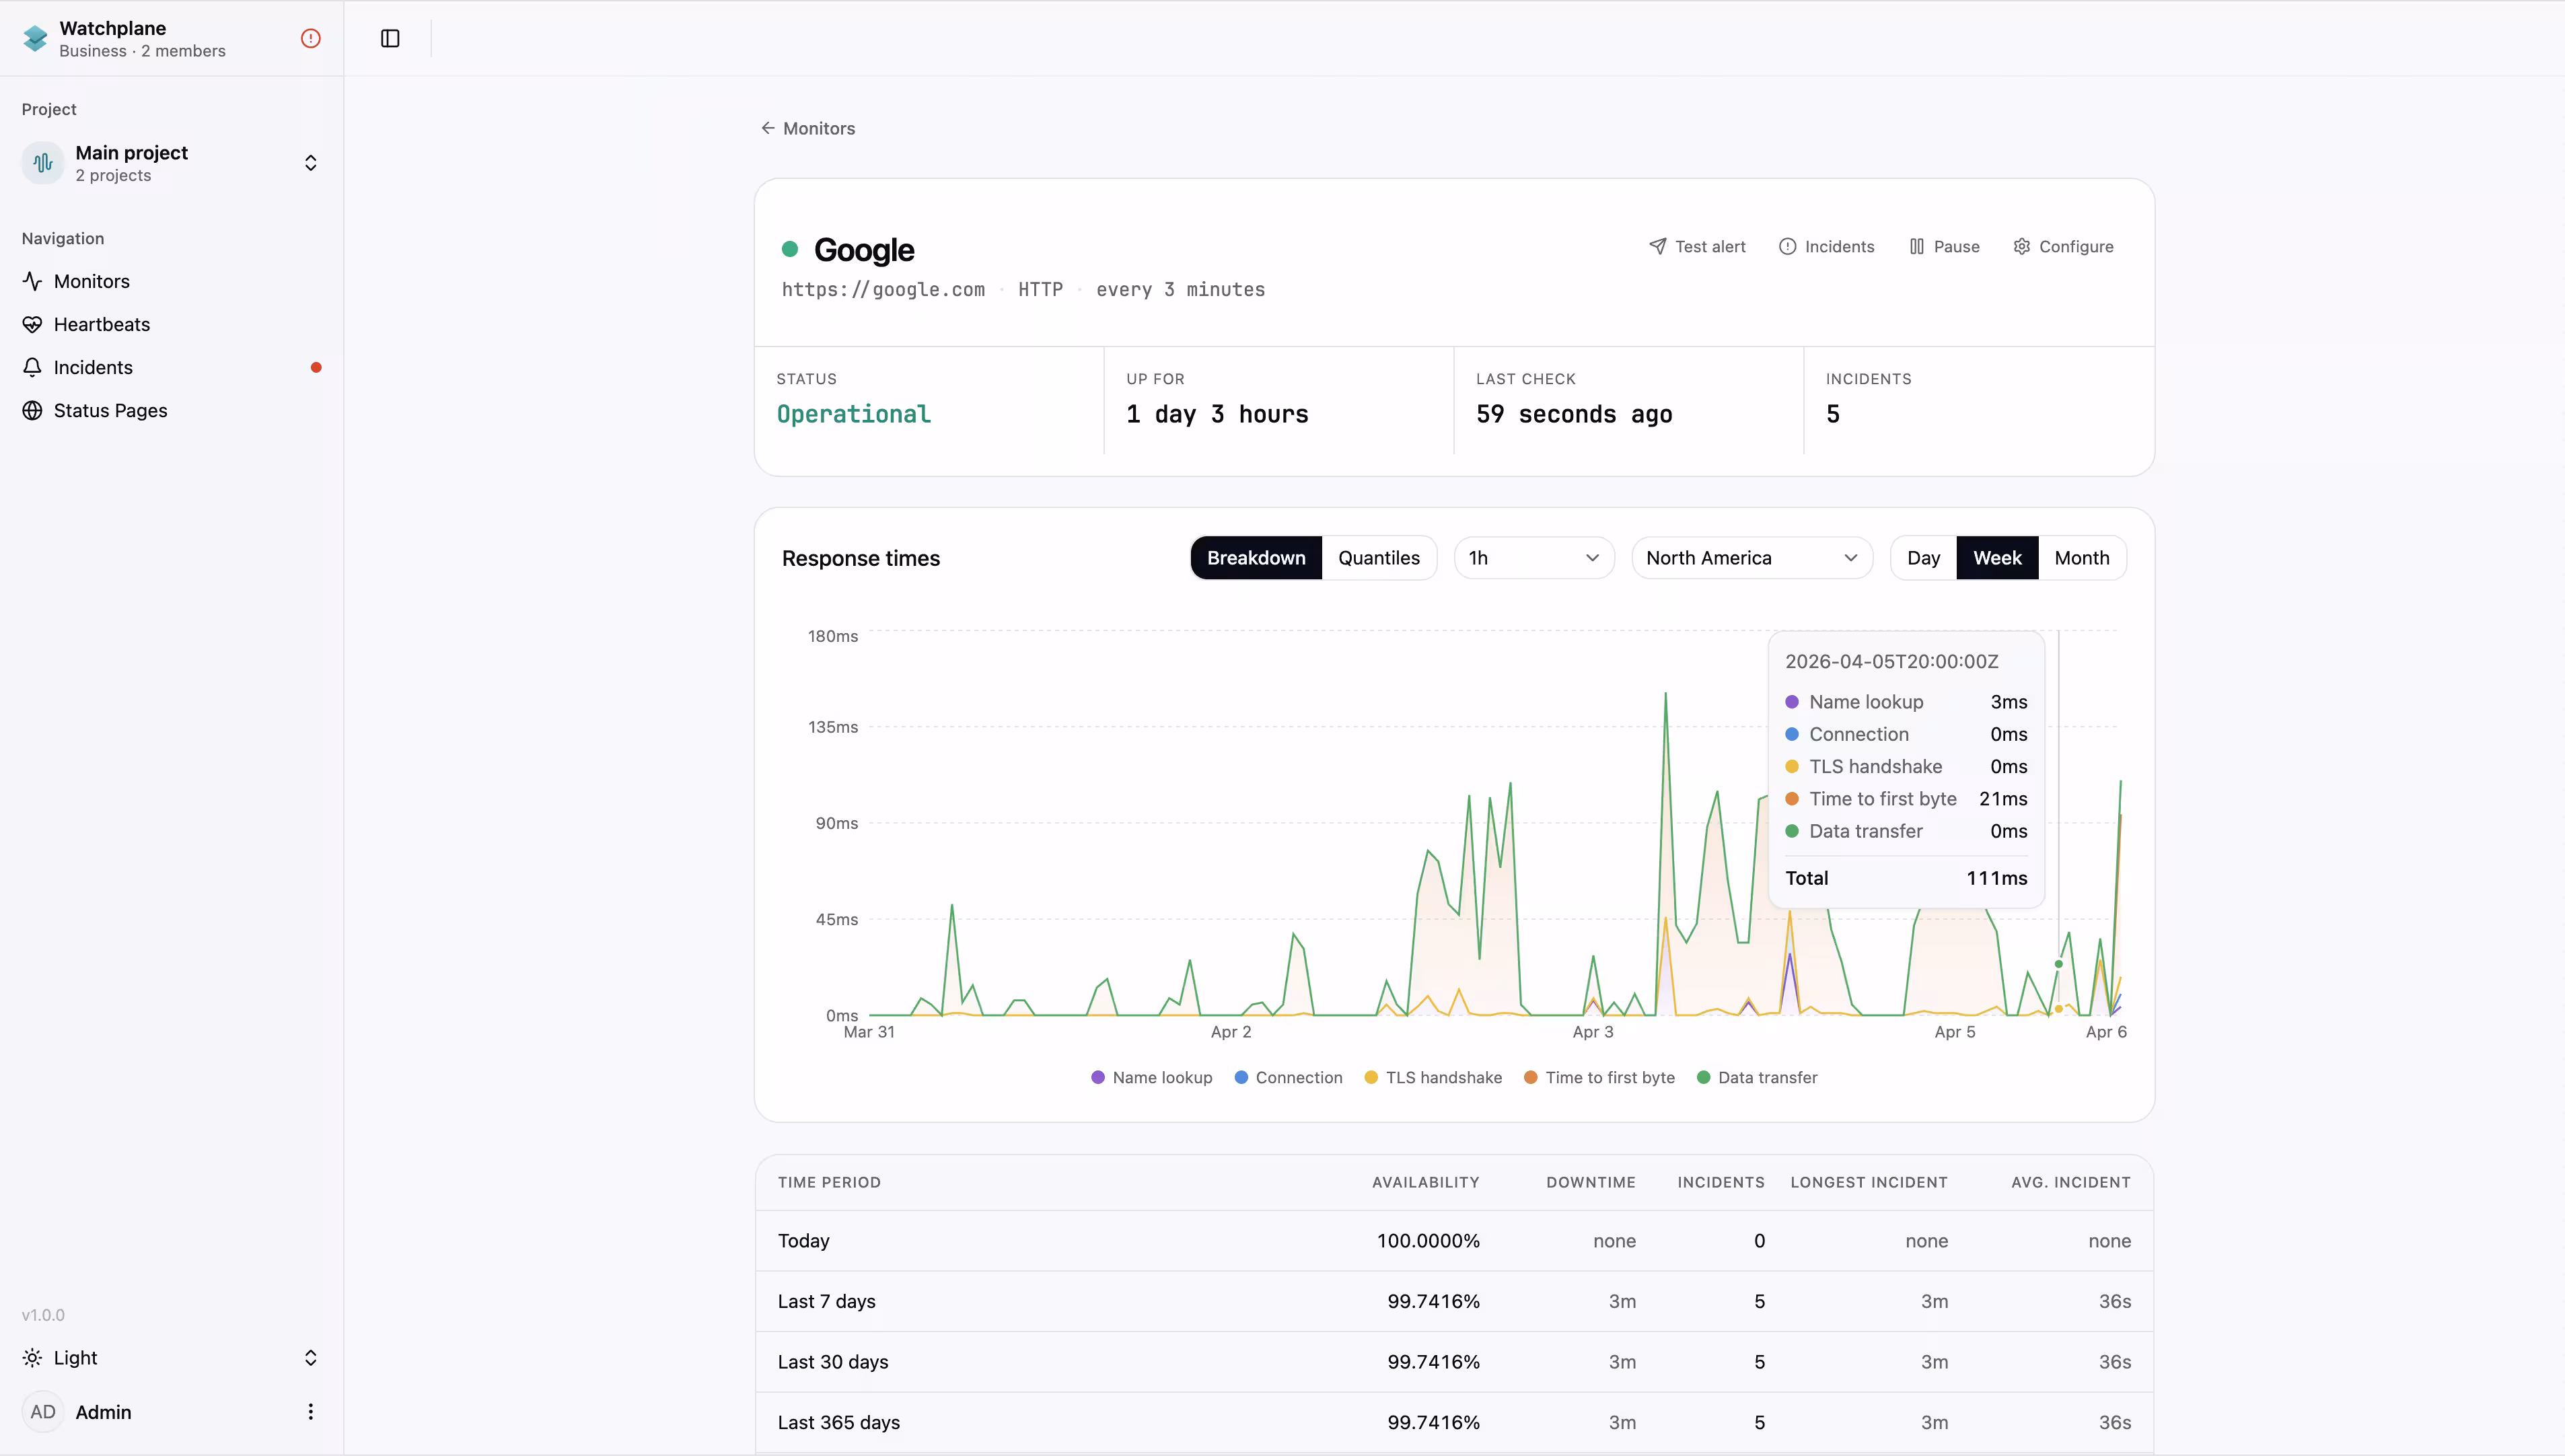Viewport: 2565px width, 1456px height.
Task: Click the https://google.com URL text
Action: 883,290
